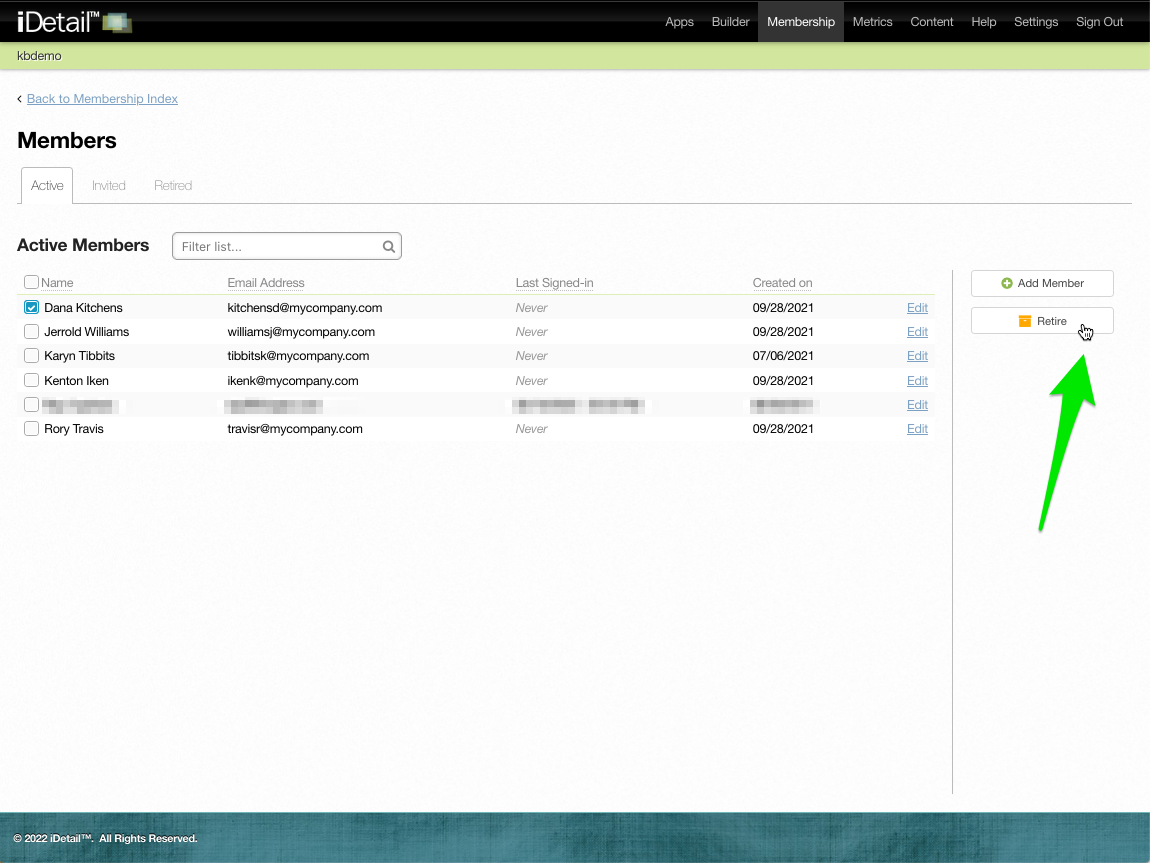Open Metrics in the top navigation
Screen dimensions: 1150x863
coord(872,22)
